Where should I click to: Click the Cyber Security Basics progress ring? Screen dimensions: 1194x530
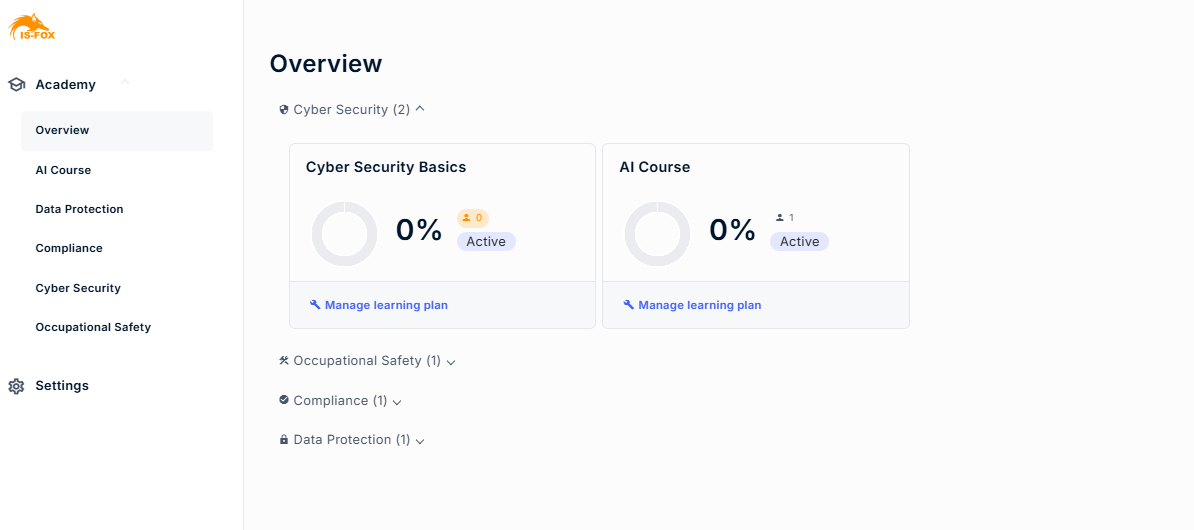pos(344,234)
